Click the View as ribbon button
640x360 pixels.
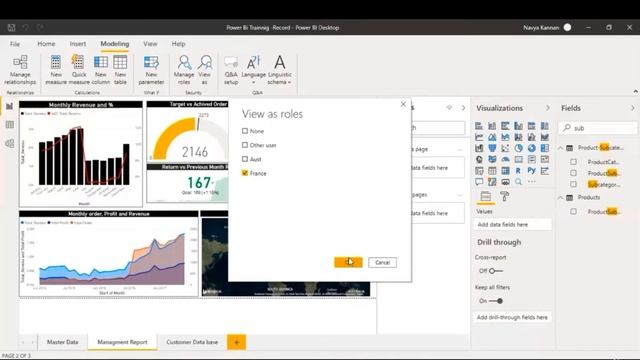204,70
